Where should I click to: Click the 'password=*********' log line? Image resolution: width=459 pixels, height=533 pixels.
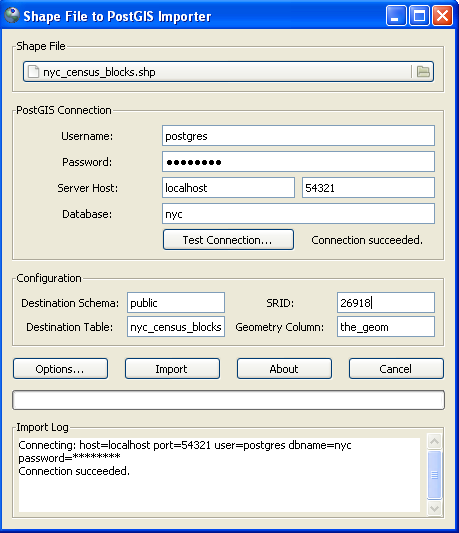coord(69,458)
